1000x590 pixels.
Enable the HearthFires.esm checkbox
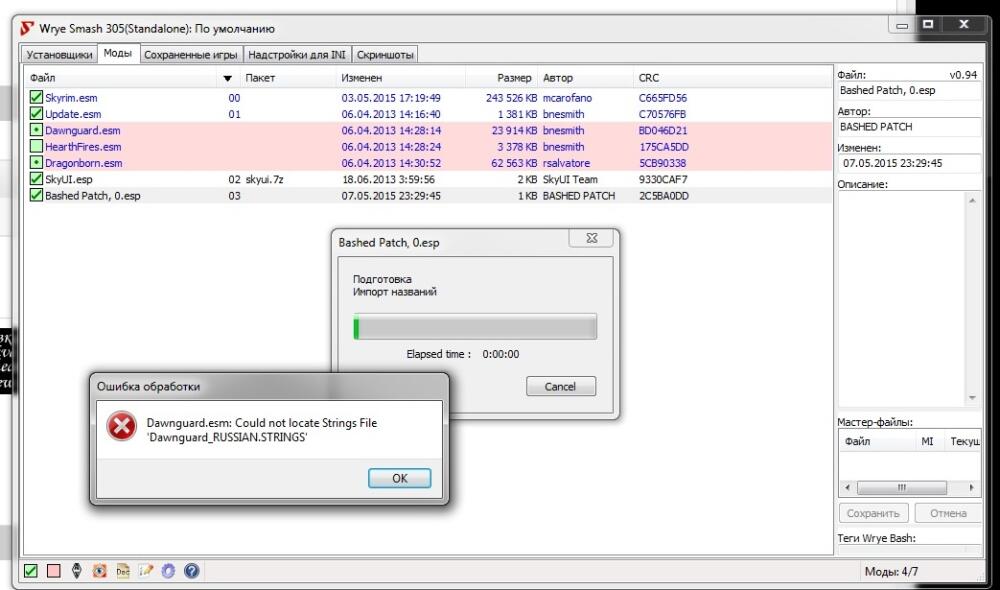pyautogui.click(x=36, y=147)
